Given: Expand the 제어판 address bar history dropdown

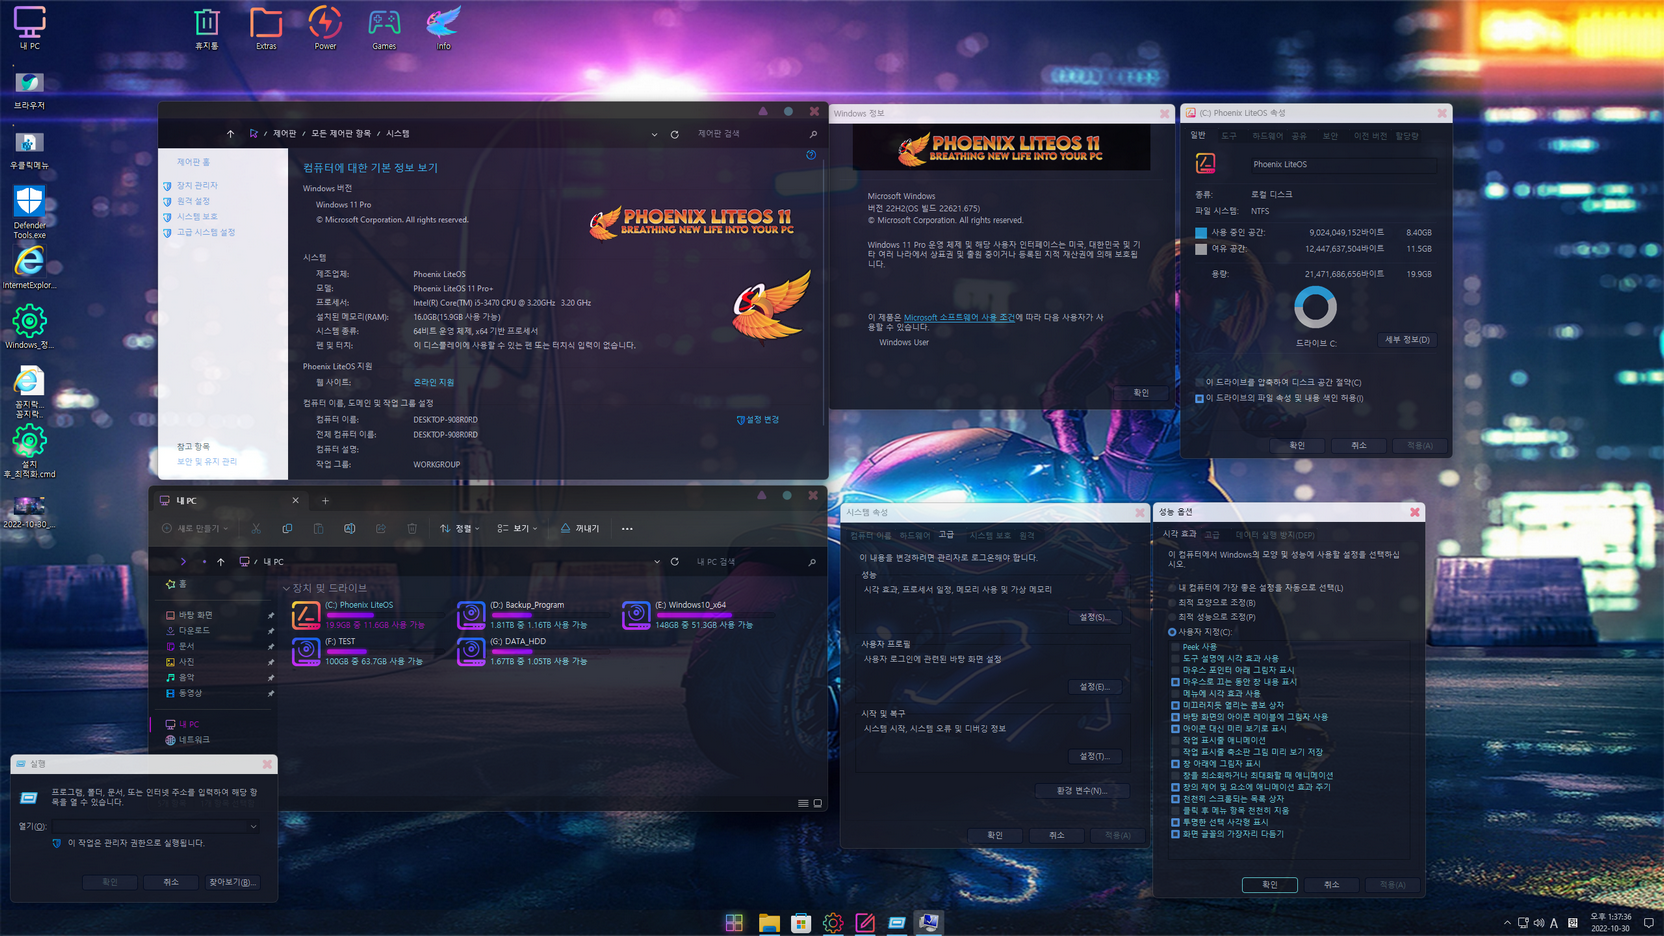Looking at the screenshot, I should pyautogui.click(x=654, y=134).
